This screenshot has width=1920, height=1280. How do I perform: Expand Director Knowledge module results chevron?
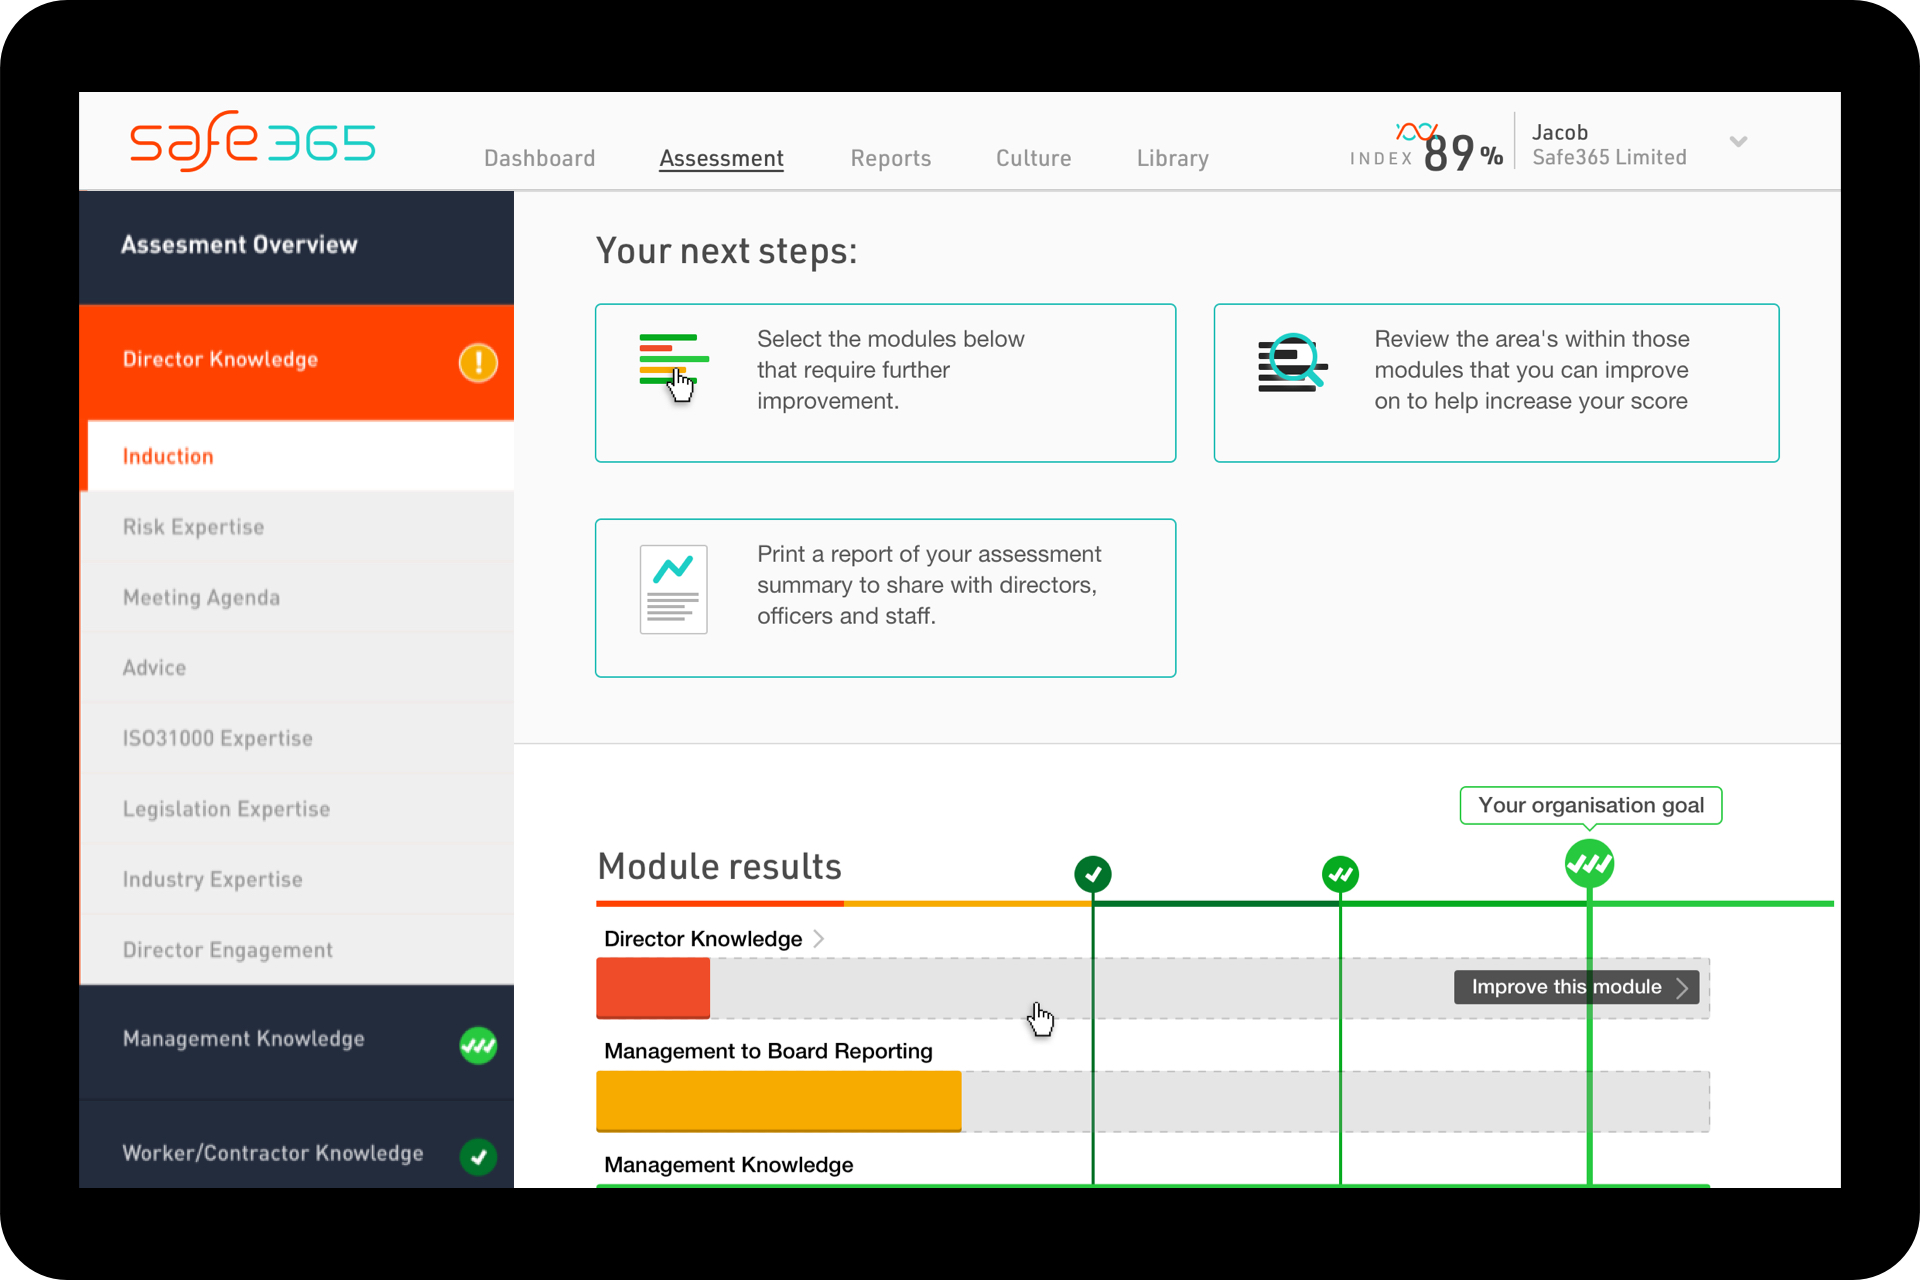(819, 938)
